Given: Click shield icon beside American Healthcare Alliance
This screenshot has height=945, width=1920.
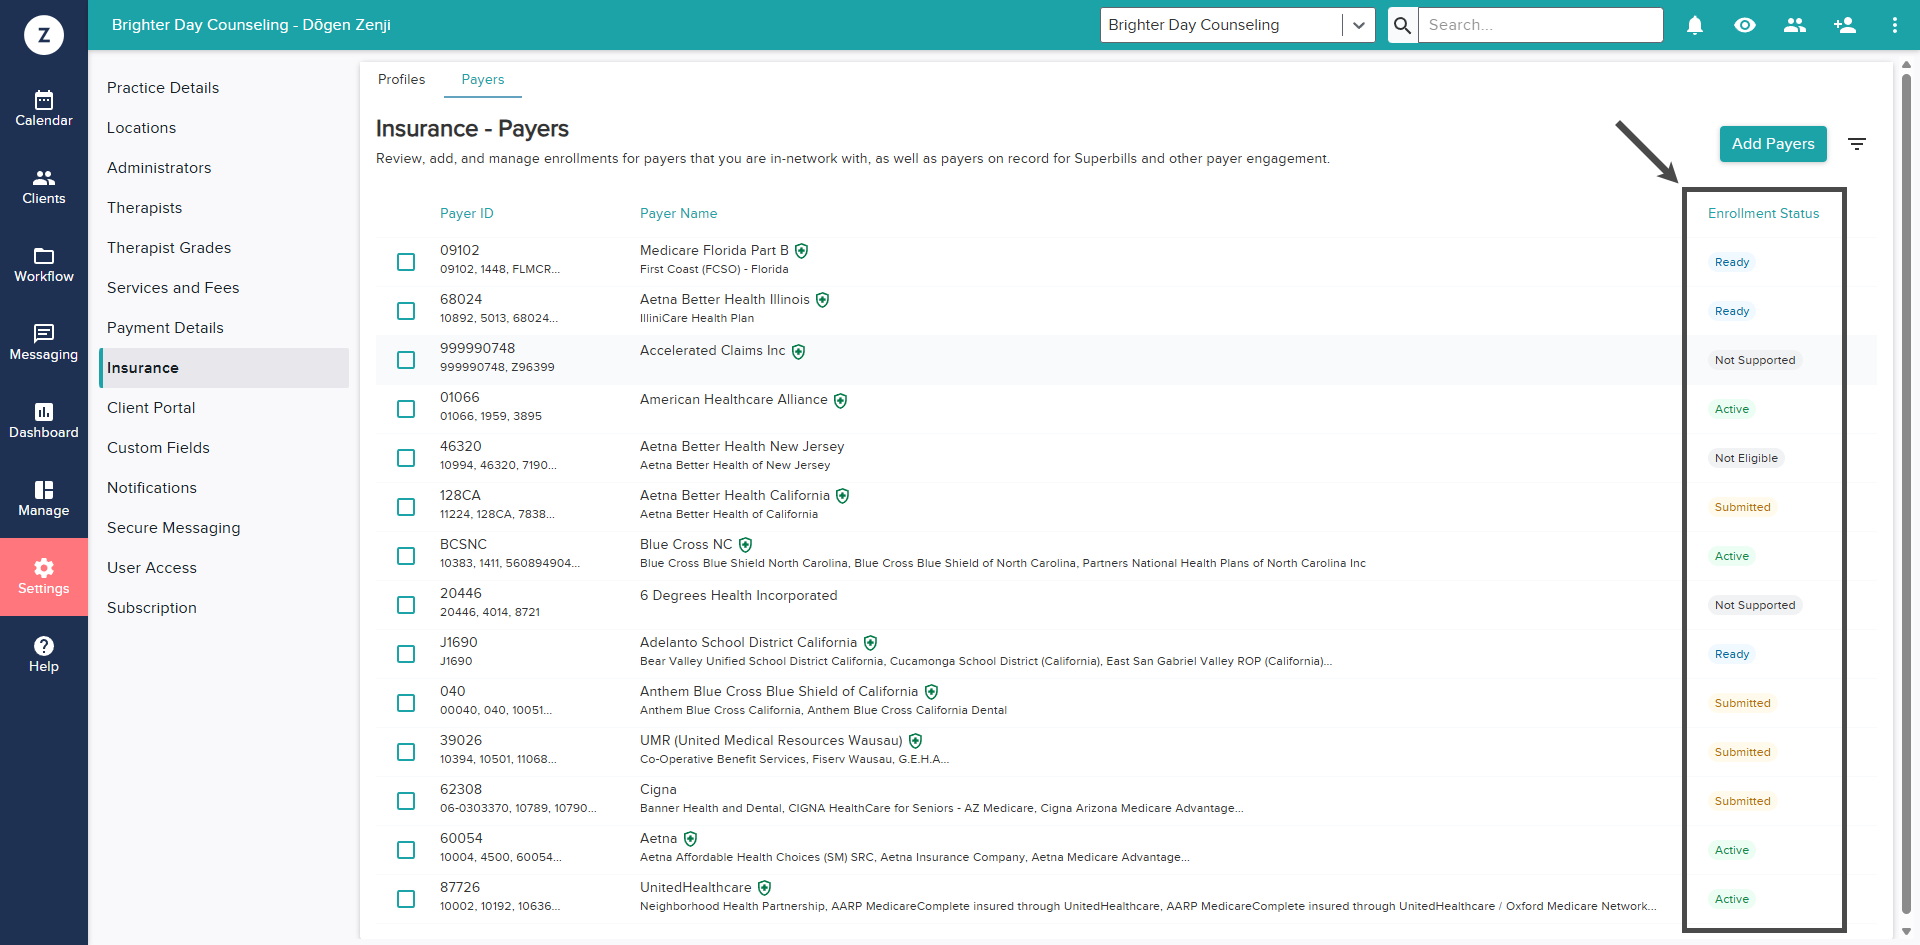Looking at the screenshot, I should click(841, 401).
